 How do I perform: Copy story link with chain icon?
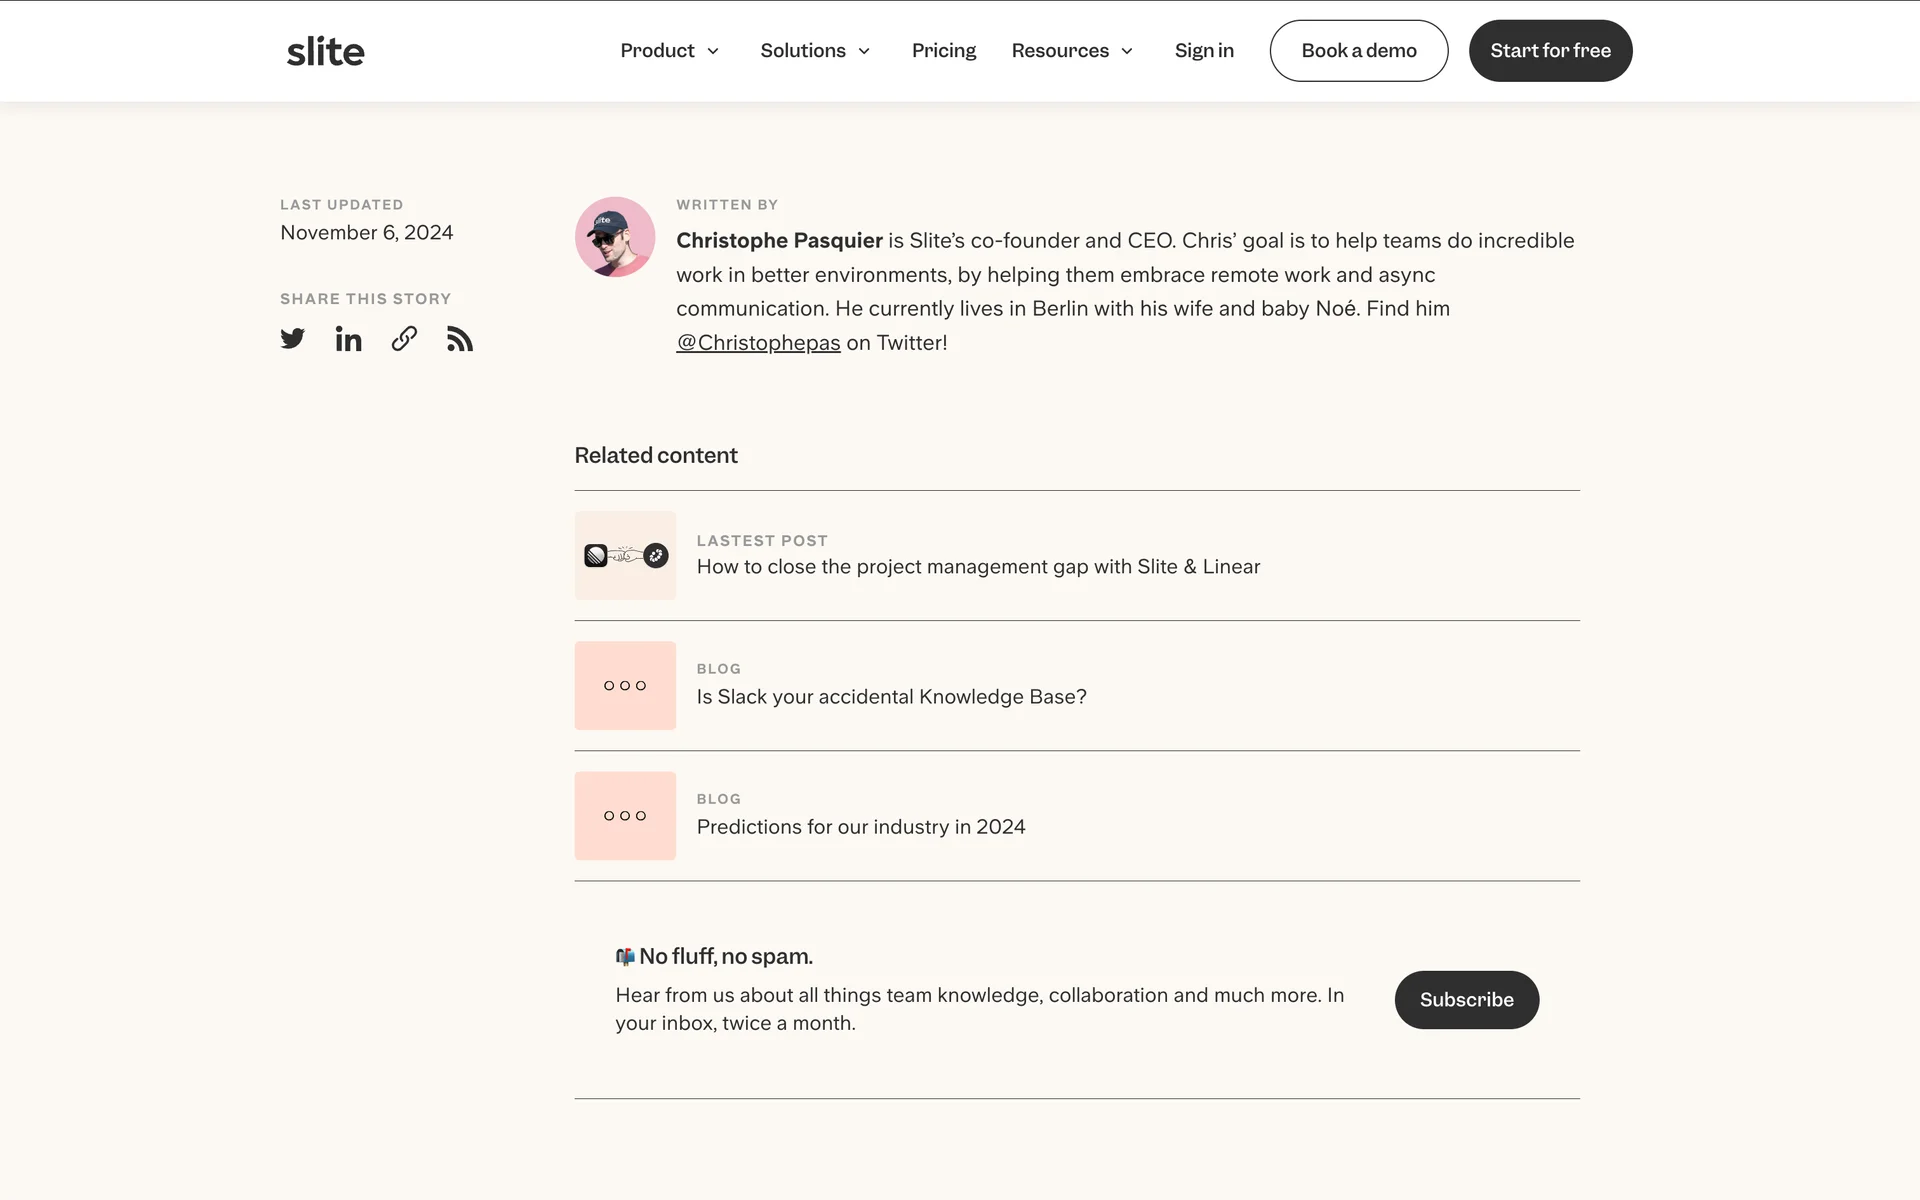[x=404, y=339]
